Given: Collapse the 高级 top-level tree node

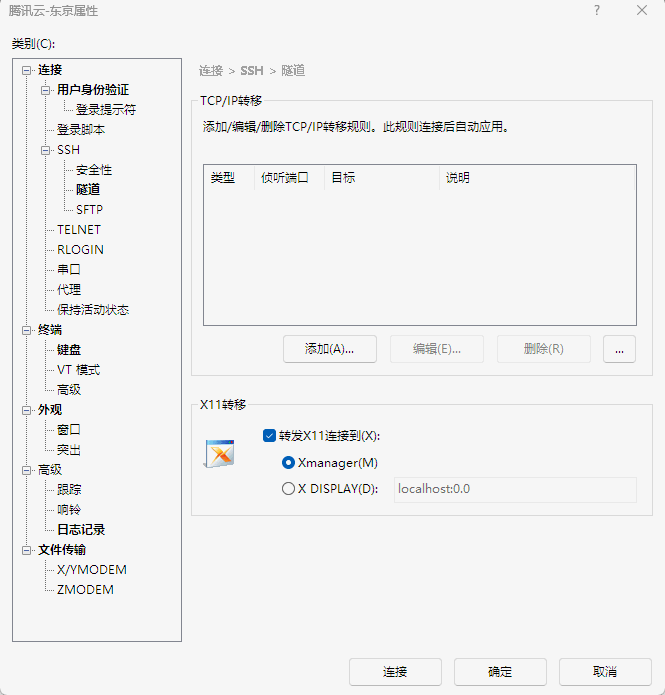Looking at the screenshot, I should (x=27, y=470).
